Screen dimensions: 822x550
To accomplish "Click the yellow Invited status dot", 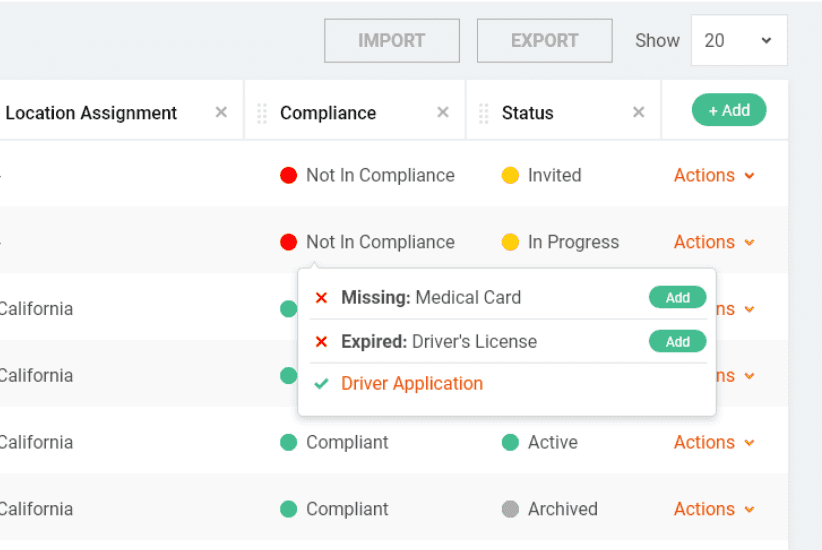I will pos(510,176).
